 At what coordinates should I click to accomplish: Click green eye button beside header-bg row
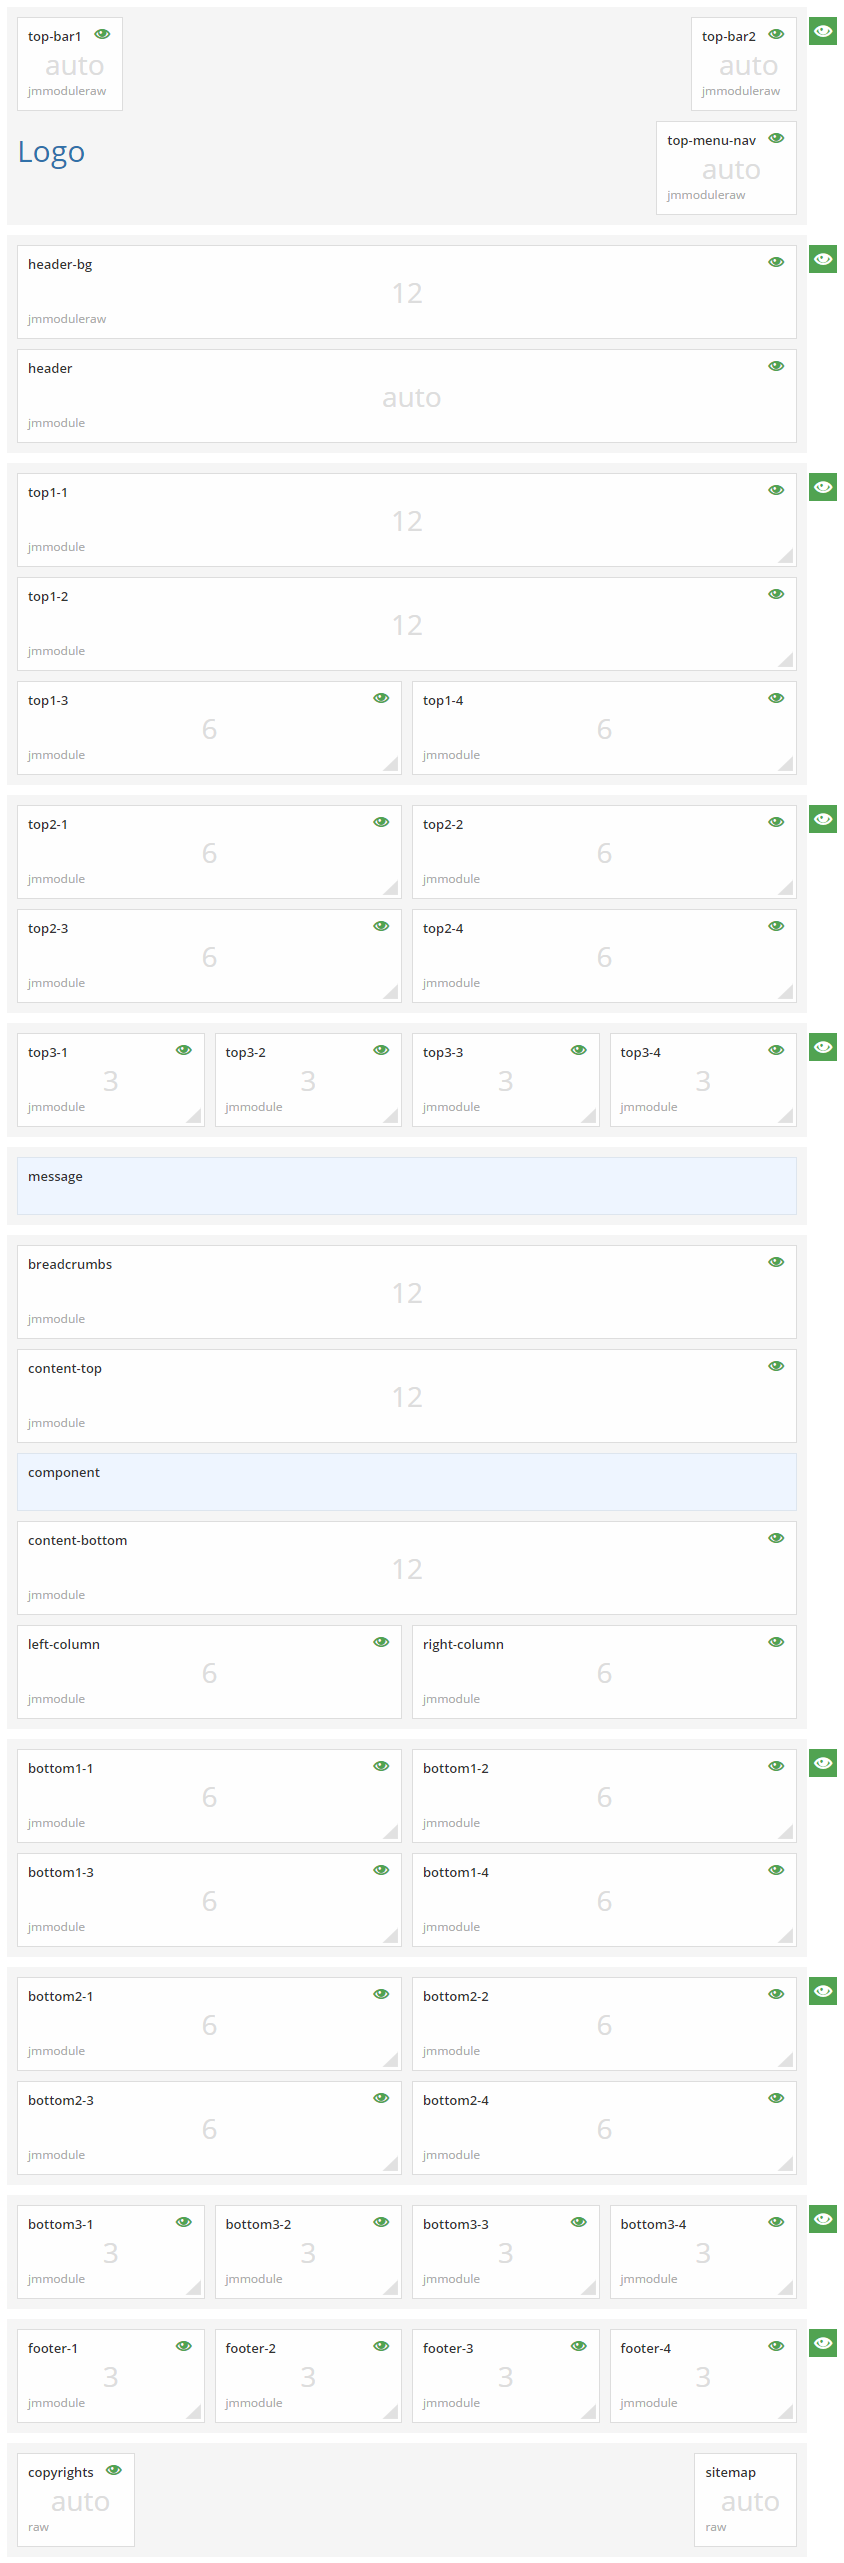click(x=822, y=259)
